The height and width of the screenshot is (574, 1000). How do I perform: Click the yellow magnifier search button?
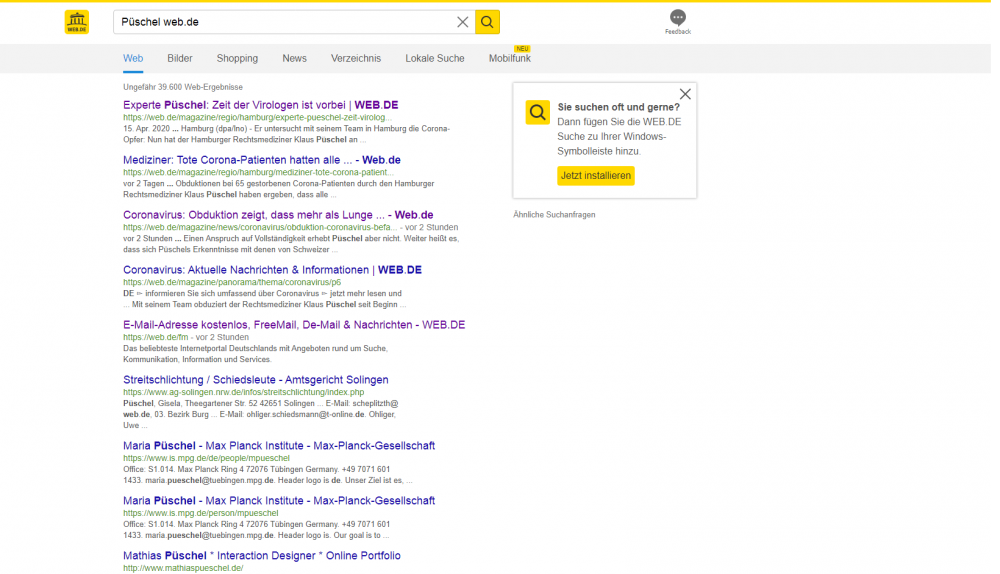(487, 22)
